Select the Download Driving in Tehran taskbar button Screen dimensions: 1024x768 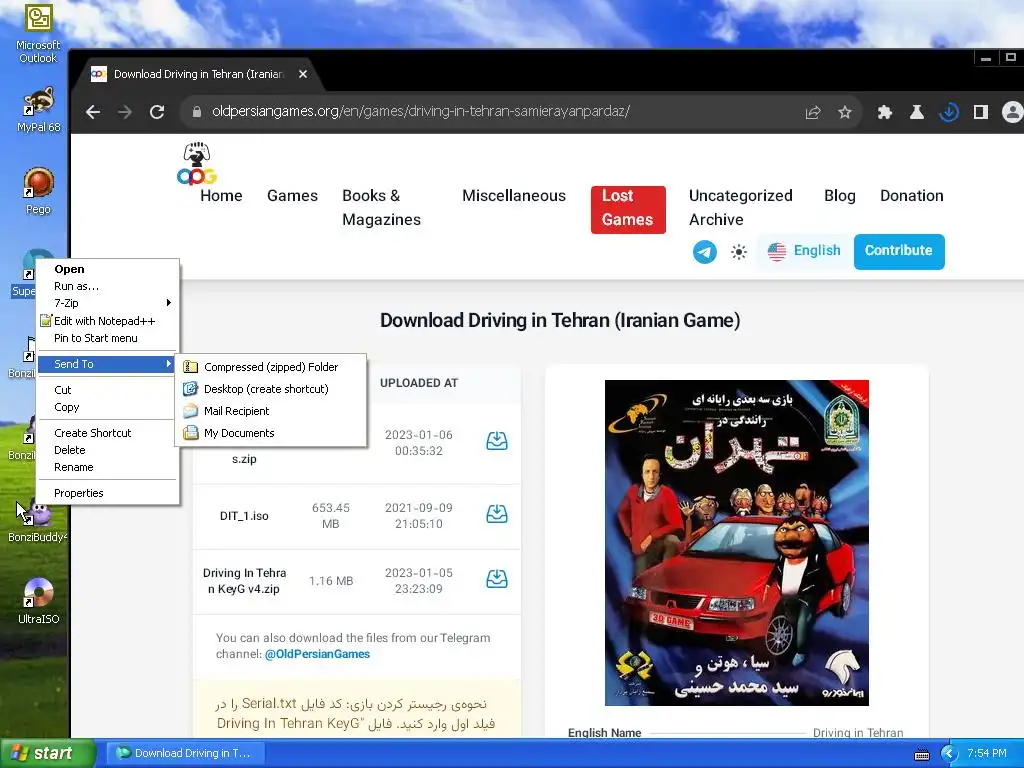[x=187, y=754]
